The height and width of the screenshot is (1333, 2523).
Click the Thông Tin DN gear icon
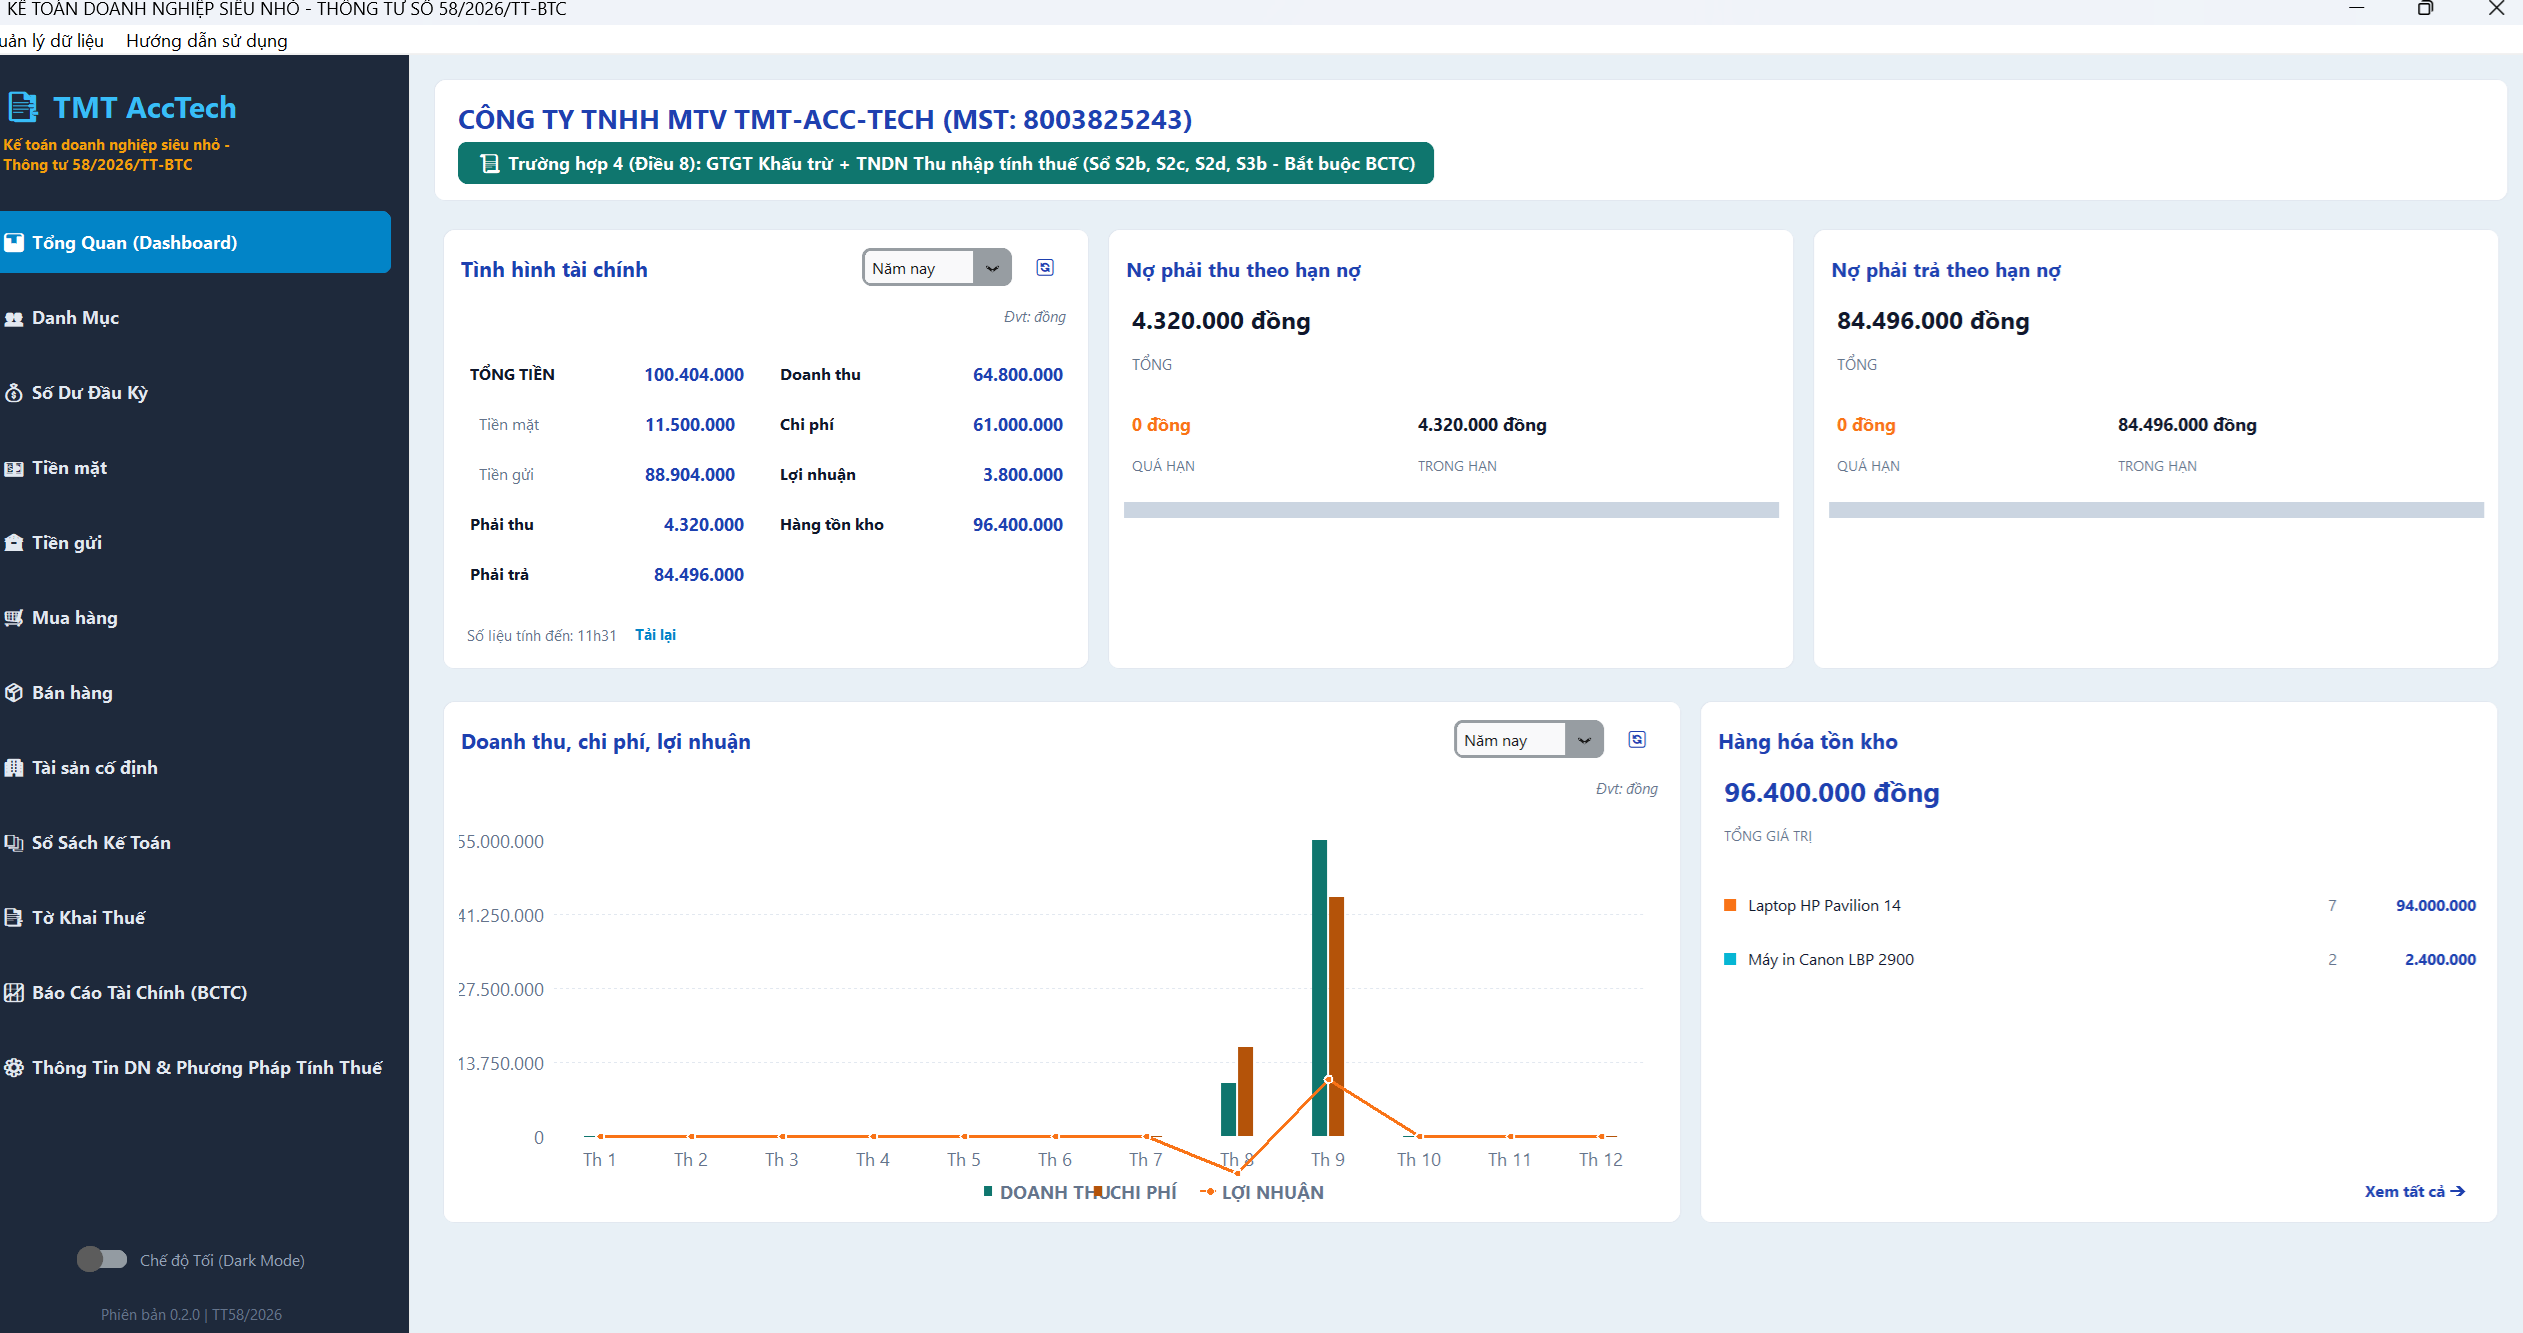(x=14, y=1068)
